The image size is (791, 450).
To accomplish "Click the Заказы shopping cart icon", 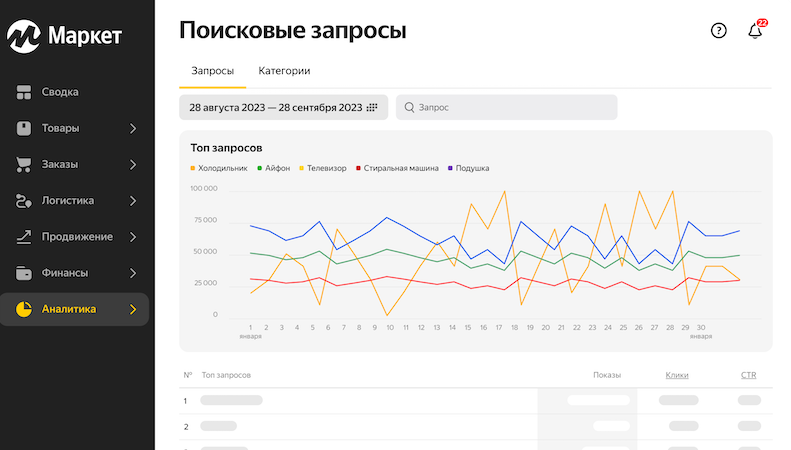I will point(25,164).
